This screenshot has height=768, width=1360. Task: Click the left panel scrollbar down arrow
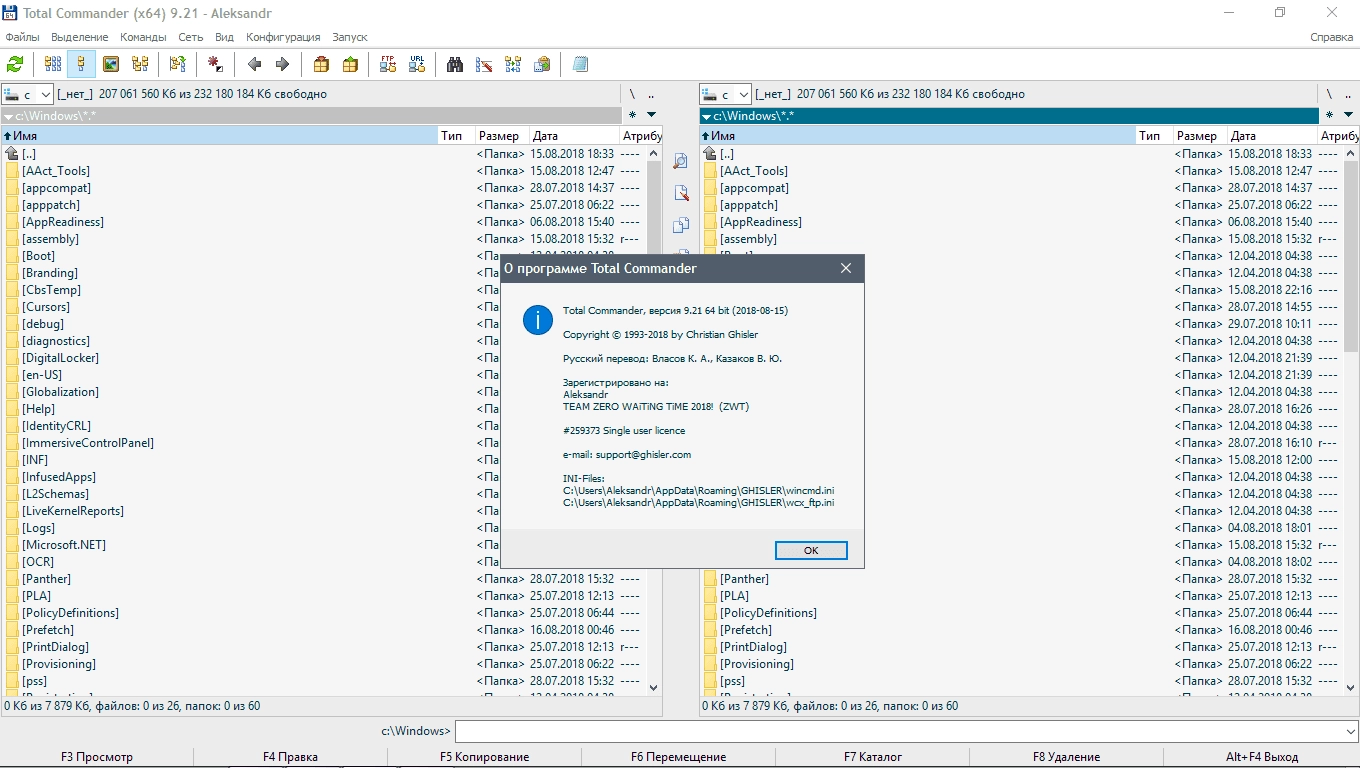654,688
